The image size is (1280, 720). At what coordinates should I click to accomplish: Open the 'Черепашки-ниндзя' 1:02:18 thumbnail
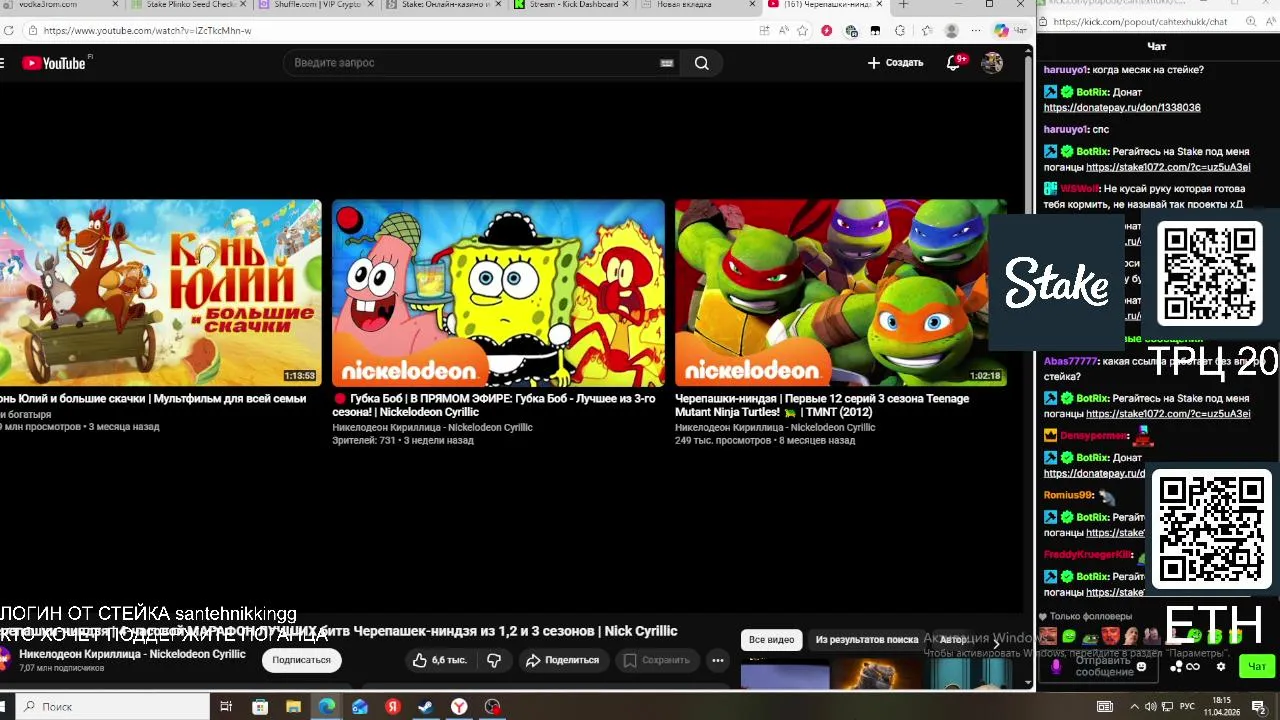[x=840, y=293]
